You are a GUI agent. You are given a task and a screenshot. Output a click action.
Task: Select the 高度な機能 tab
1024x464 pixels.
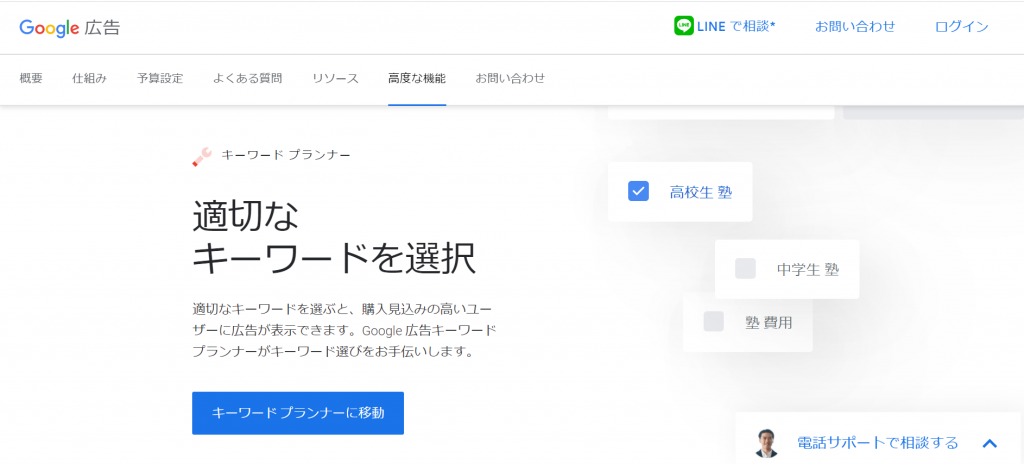(417, 78)
